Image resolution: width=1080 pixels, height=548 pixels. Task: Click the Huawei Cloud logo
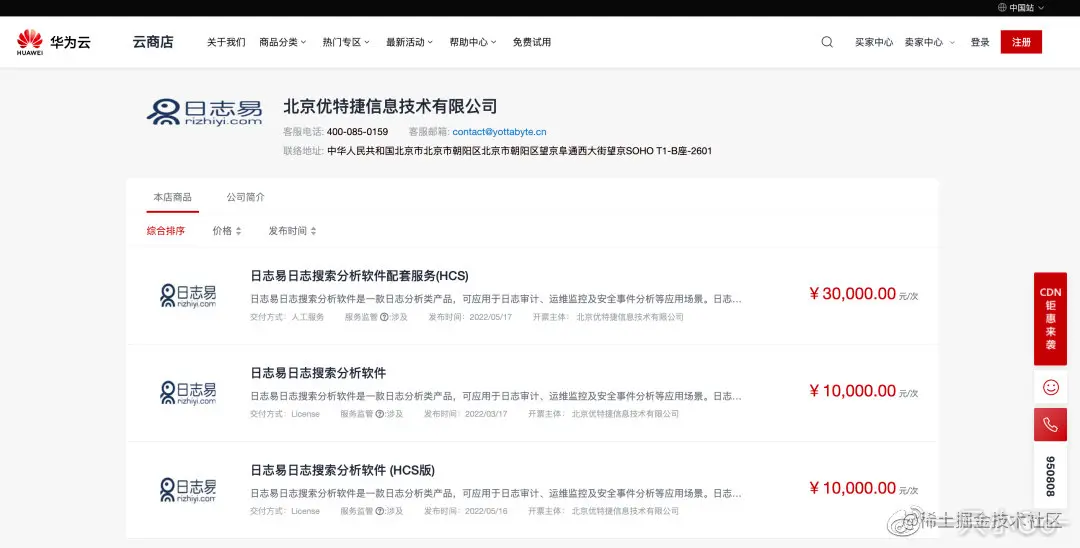tap(54, 42)
